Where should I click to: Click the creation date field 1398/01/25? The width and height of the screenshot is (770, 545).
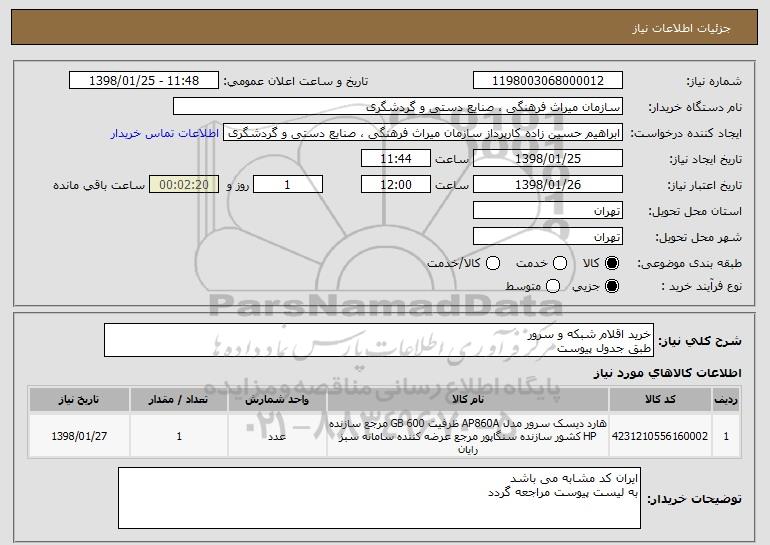[548, 159]
